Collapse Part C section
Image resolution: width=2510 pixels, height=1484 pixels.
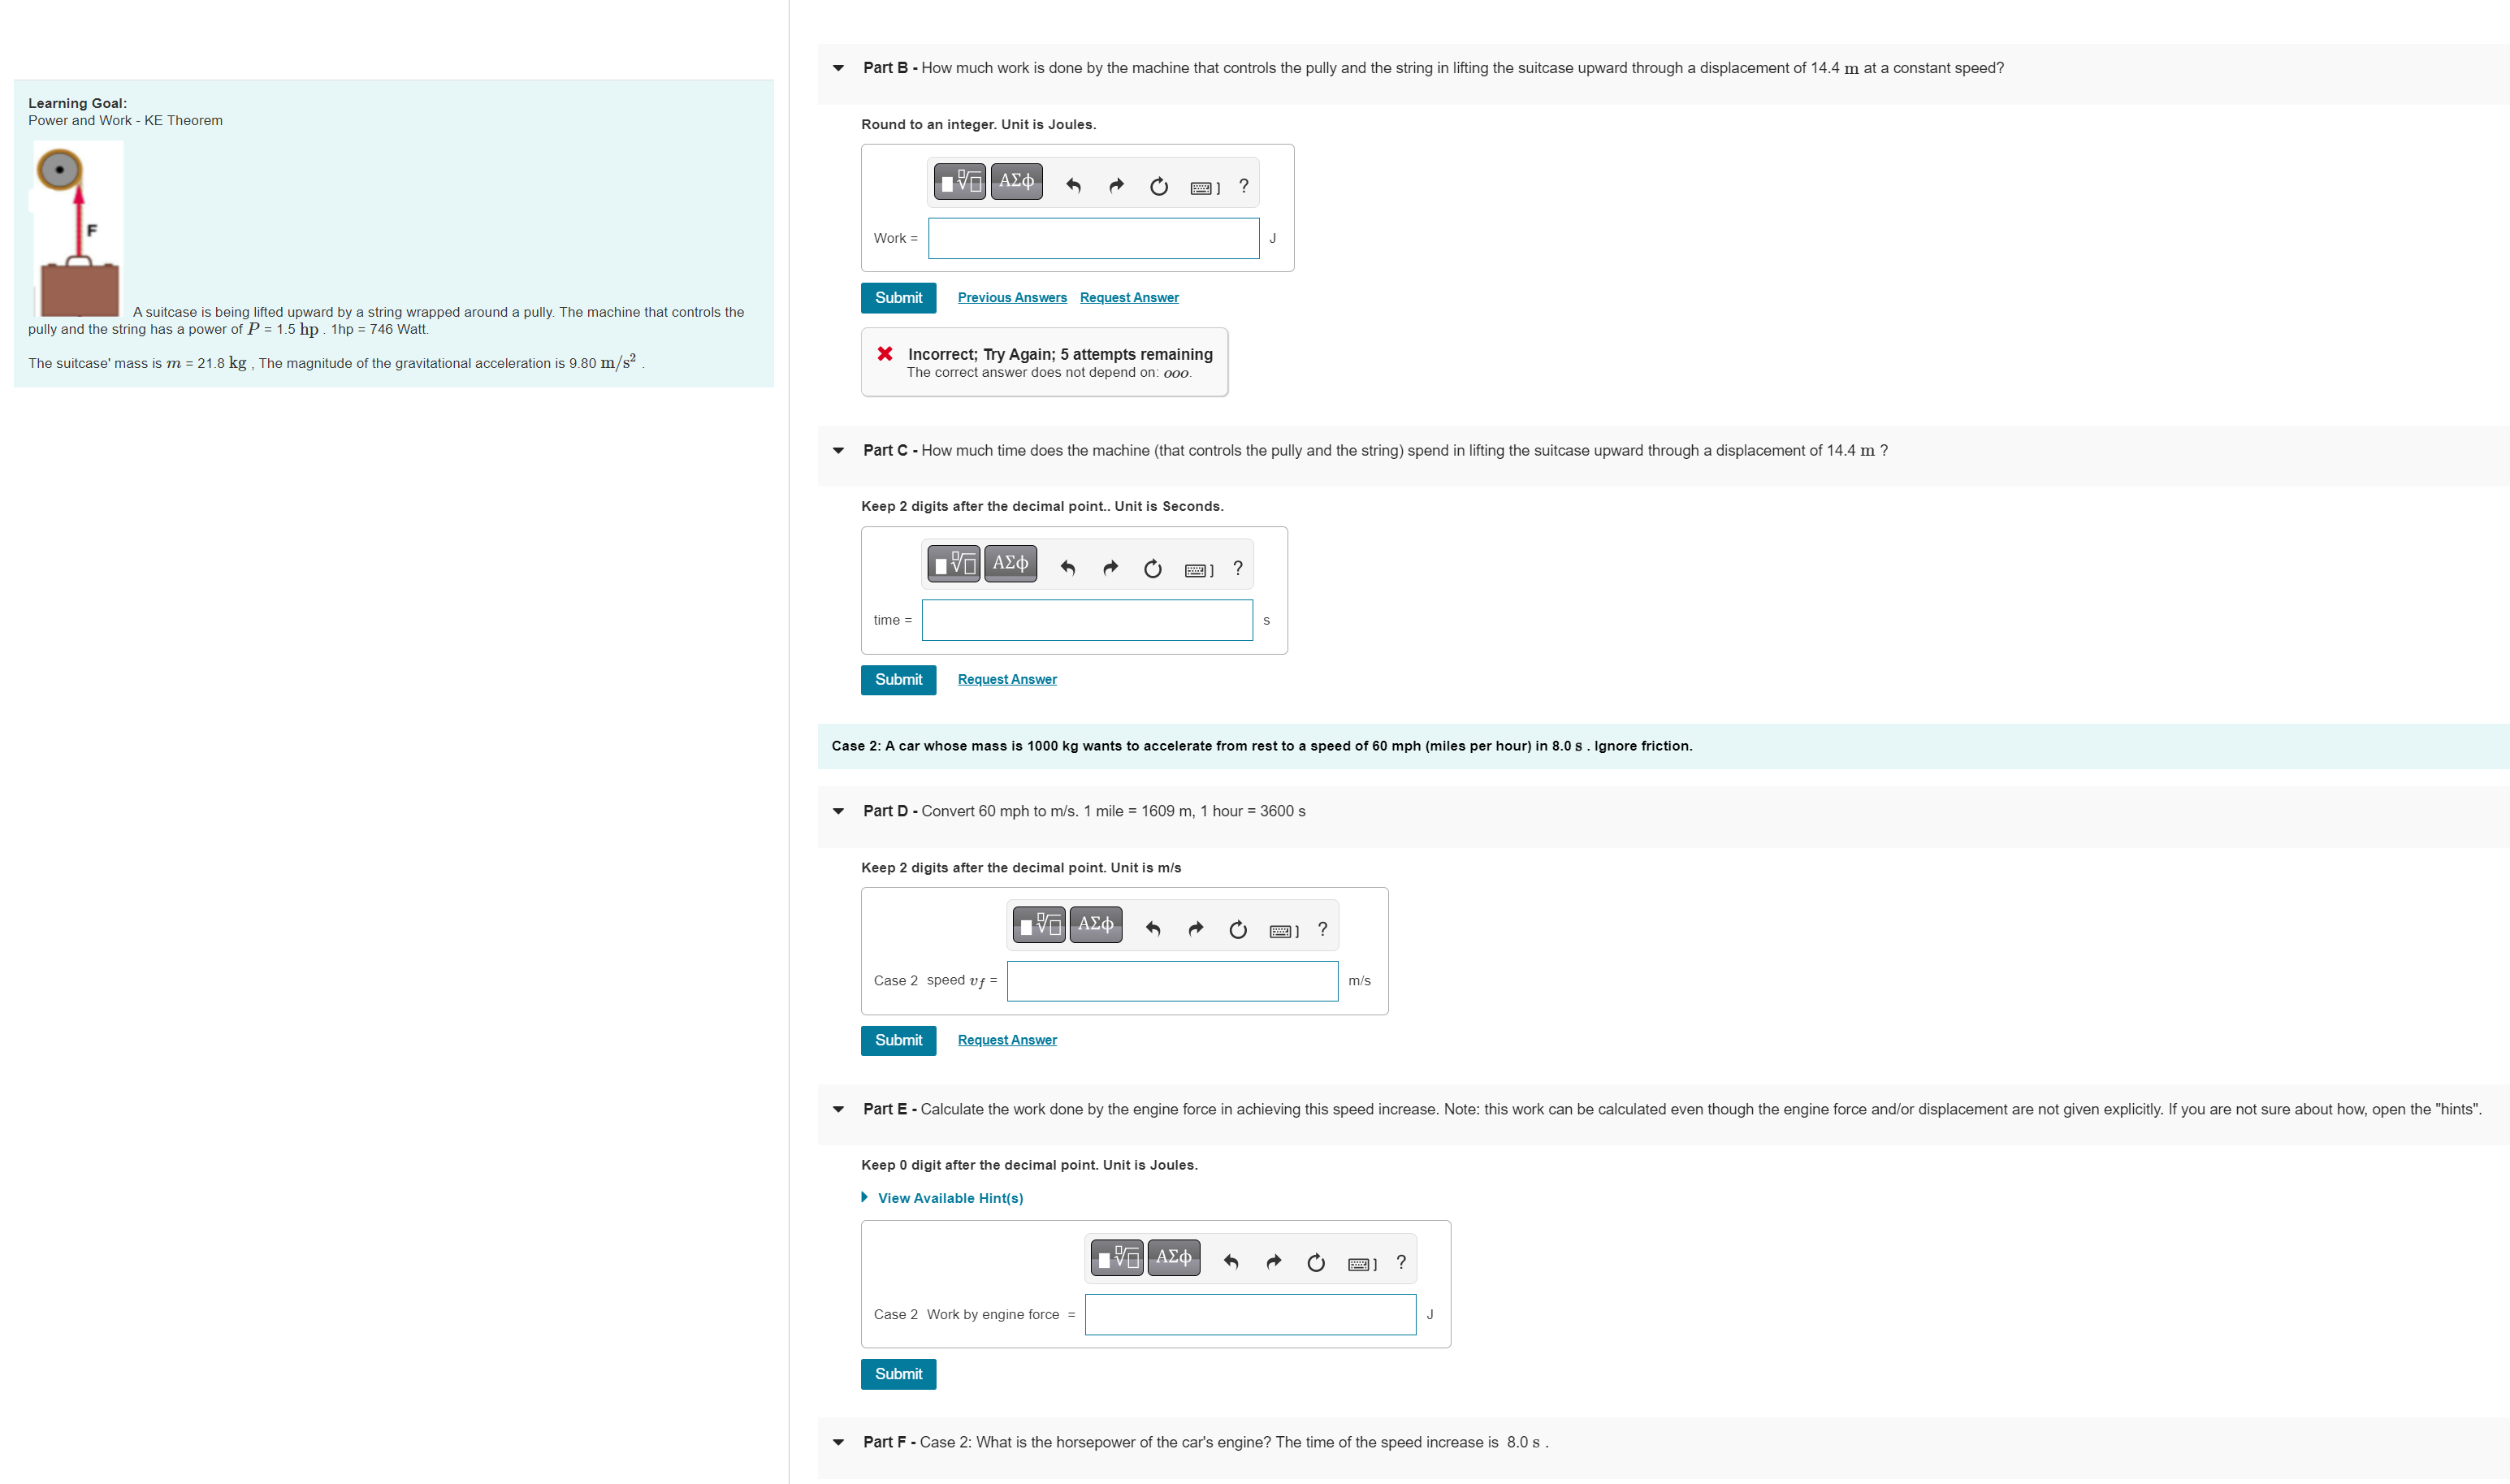(838, 451)
